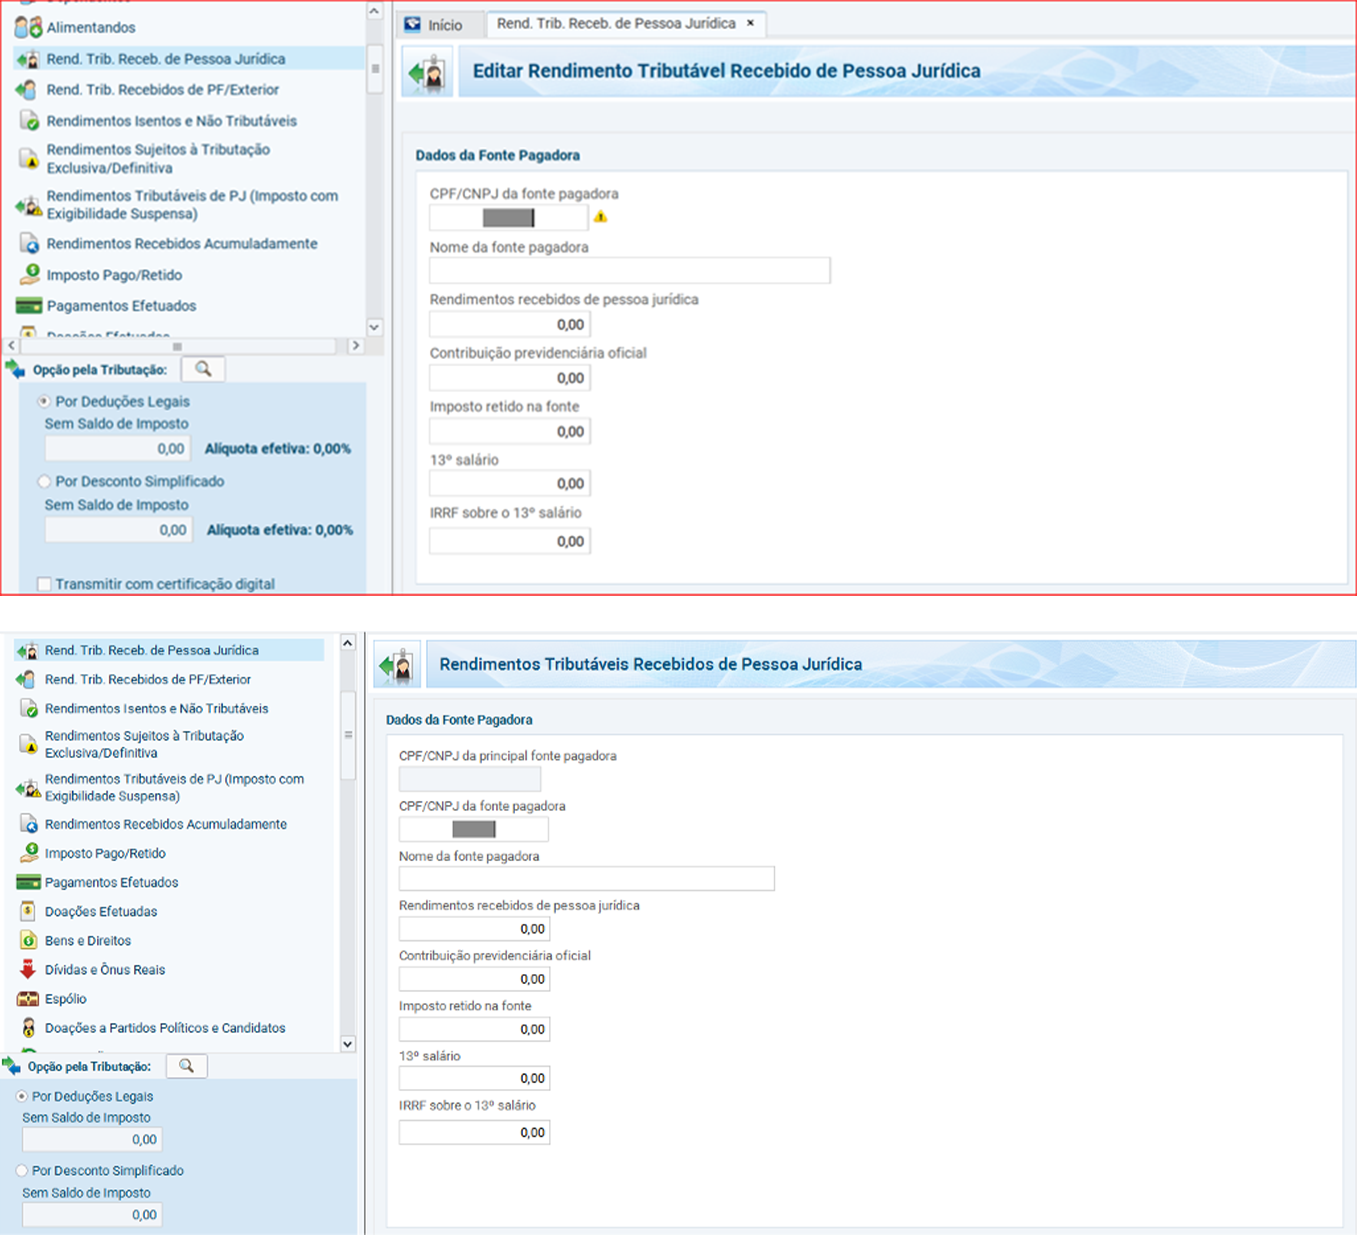
Task: Click Contribuição previdenciária oficial field, upper form
Action: pyautogui.click(x=509, y=378)
